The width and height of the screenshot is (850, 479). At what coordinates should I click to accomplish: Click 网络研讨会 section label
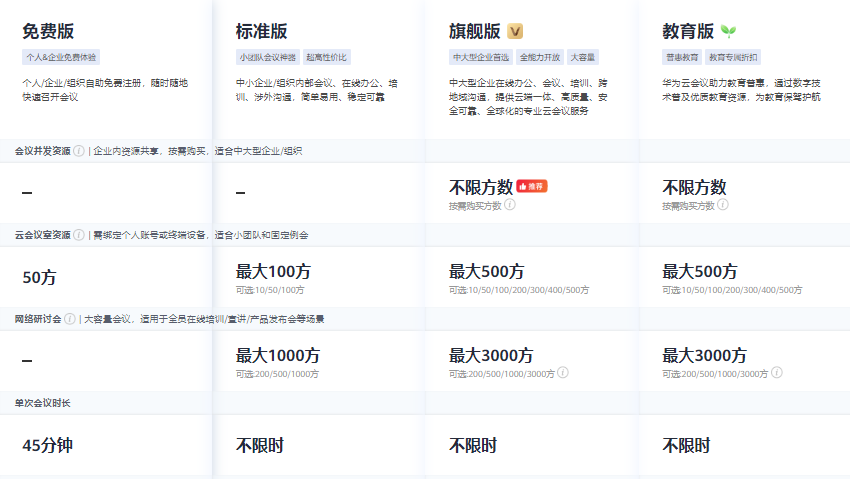pyautogui.click(x=38, y=319)
